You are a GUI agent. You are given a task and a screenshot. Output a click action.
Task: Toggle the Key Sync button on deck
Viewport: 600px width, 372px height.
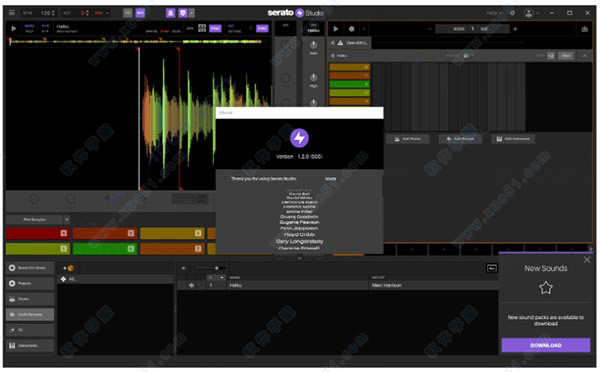tap(262, 28)
